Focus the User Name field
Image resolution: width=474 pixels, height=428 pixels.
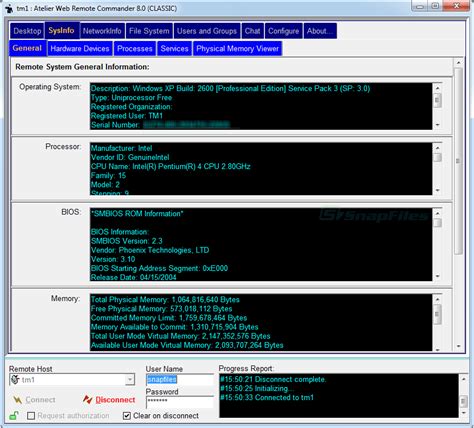point(180,380)
